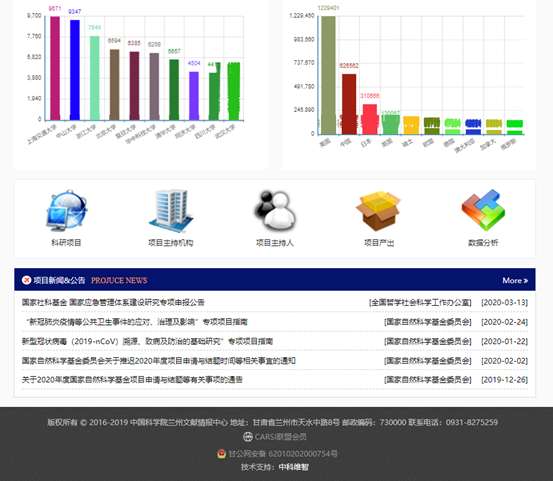Open the 2019-12-26 国家自然科学基金 notice
This screenshot has height=481, width=553.
point(132,380)
